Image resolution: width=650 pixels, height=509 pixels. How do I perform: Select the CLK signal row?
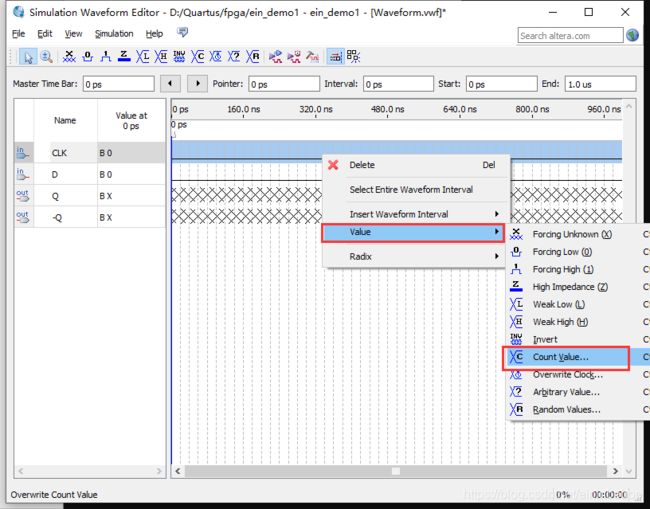(90, 153)
